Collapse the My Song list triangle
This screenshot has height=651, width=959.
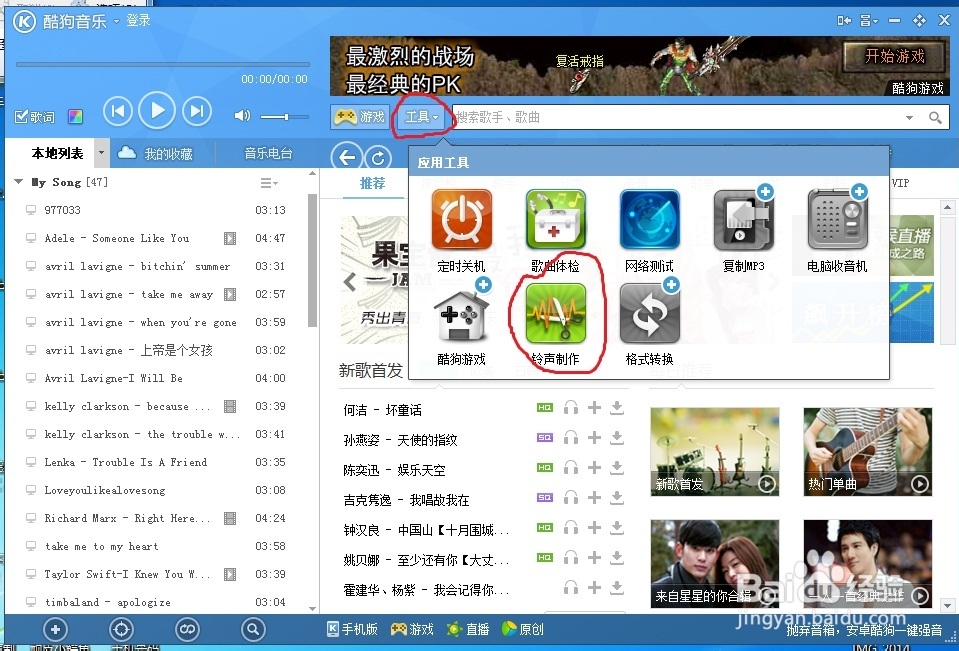point(19,182)
